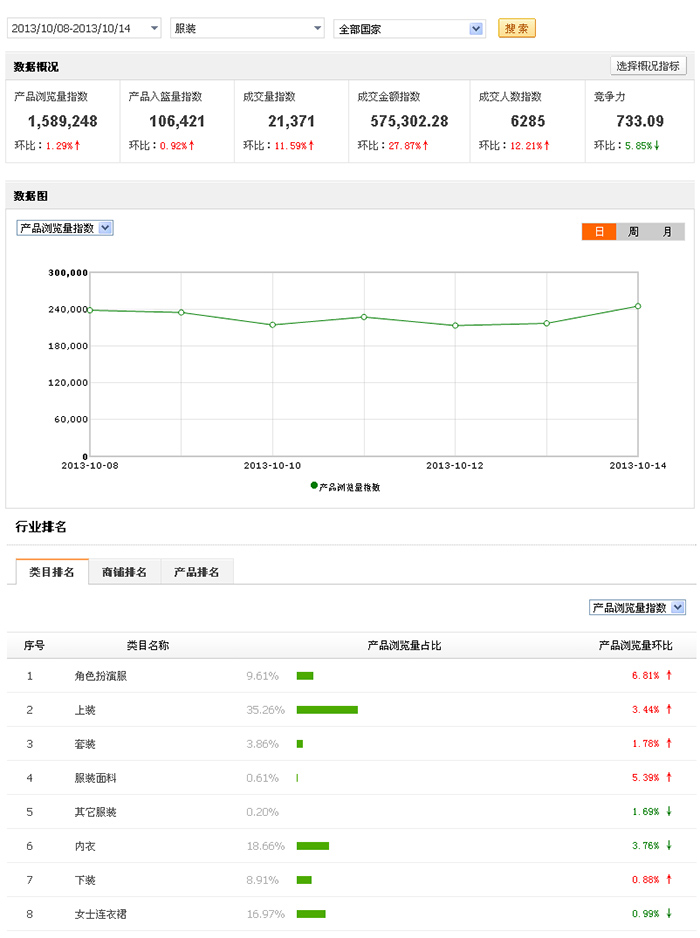The height and width of the screenshot is (938, 700).
Task: Expand the 服装 category dropdown
Action: (247, 29)
